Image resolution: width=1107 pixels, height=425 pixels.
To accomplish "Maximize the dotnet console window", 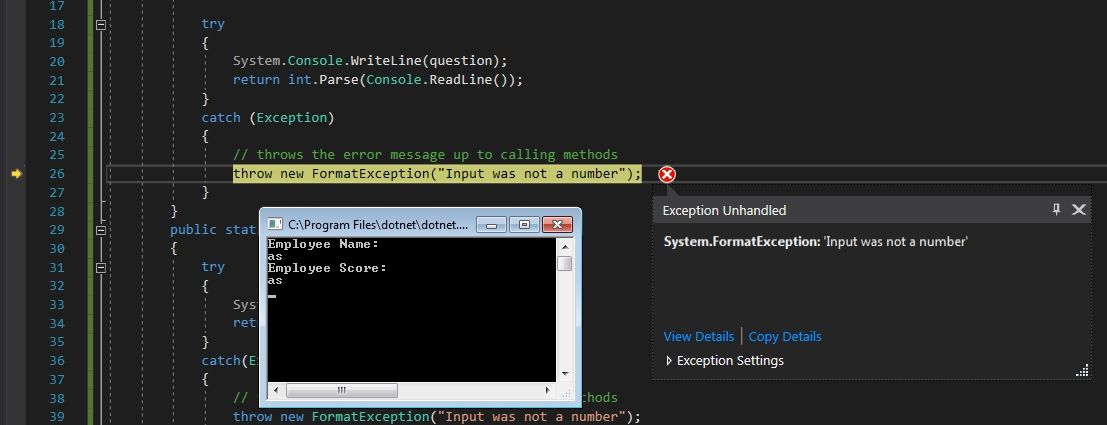I will 522,224.
